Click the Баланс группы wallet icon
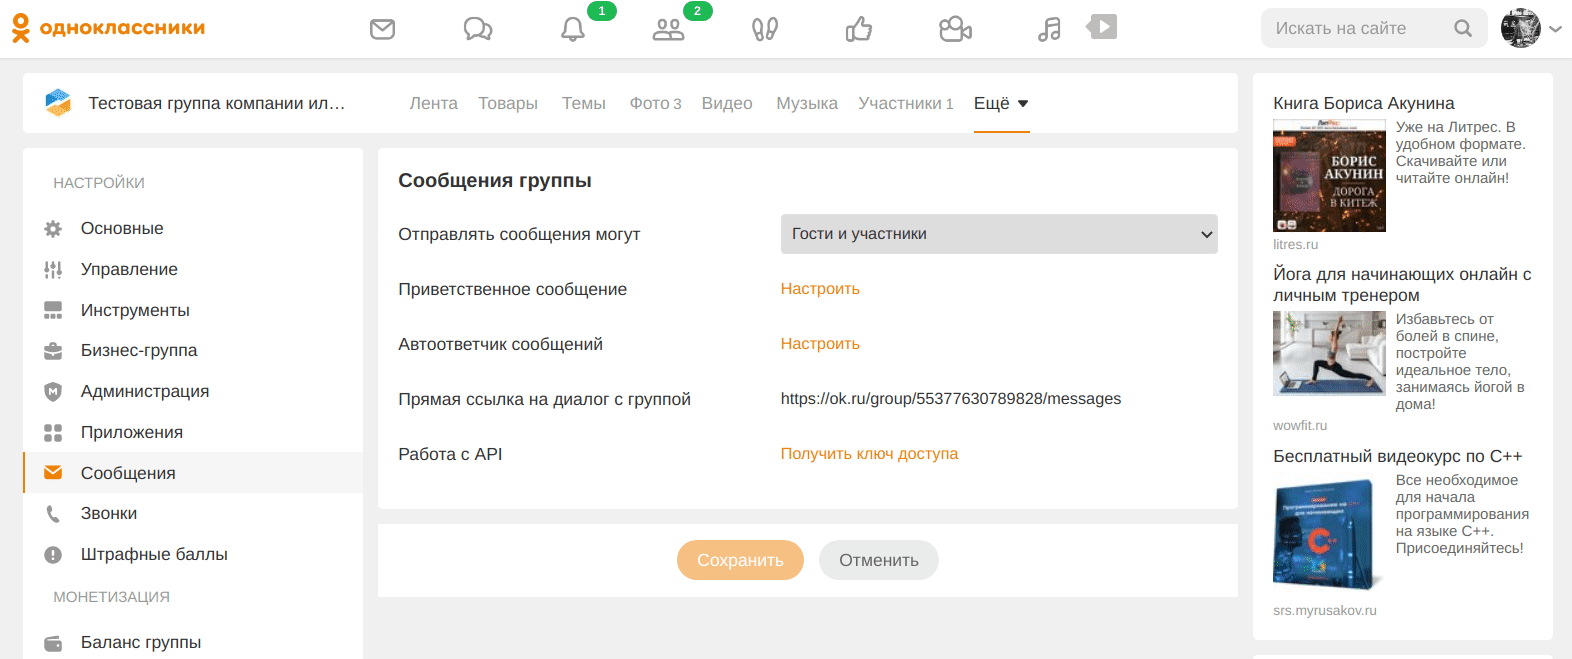The width and height of the screenshot is (1572, 659). point(53,643)
